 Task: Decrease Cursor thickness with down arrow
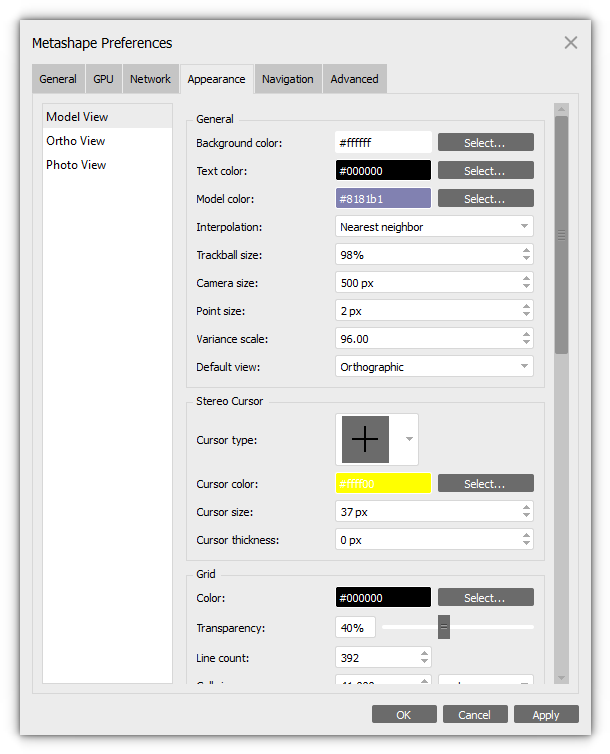point(526,543)
